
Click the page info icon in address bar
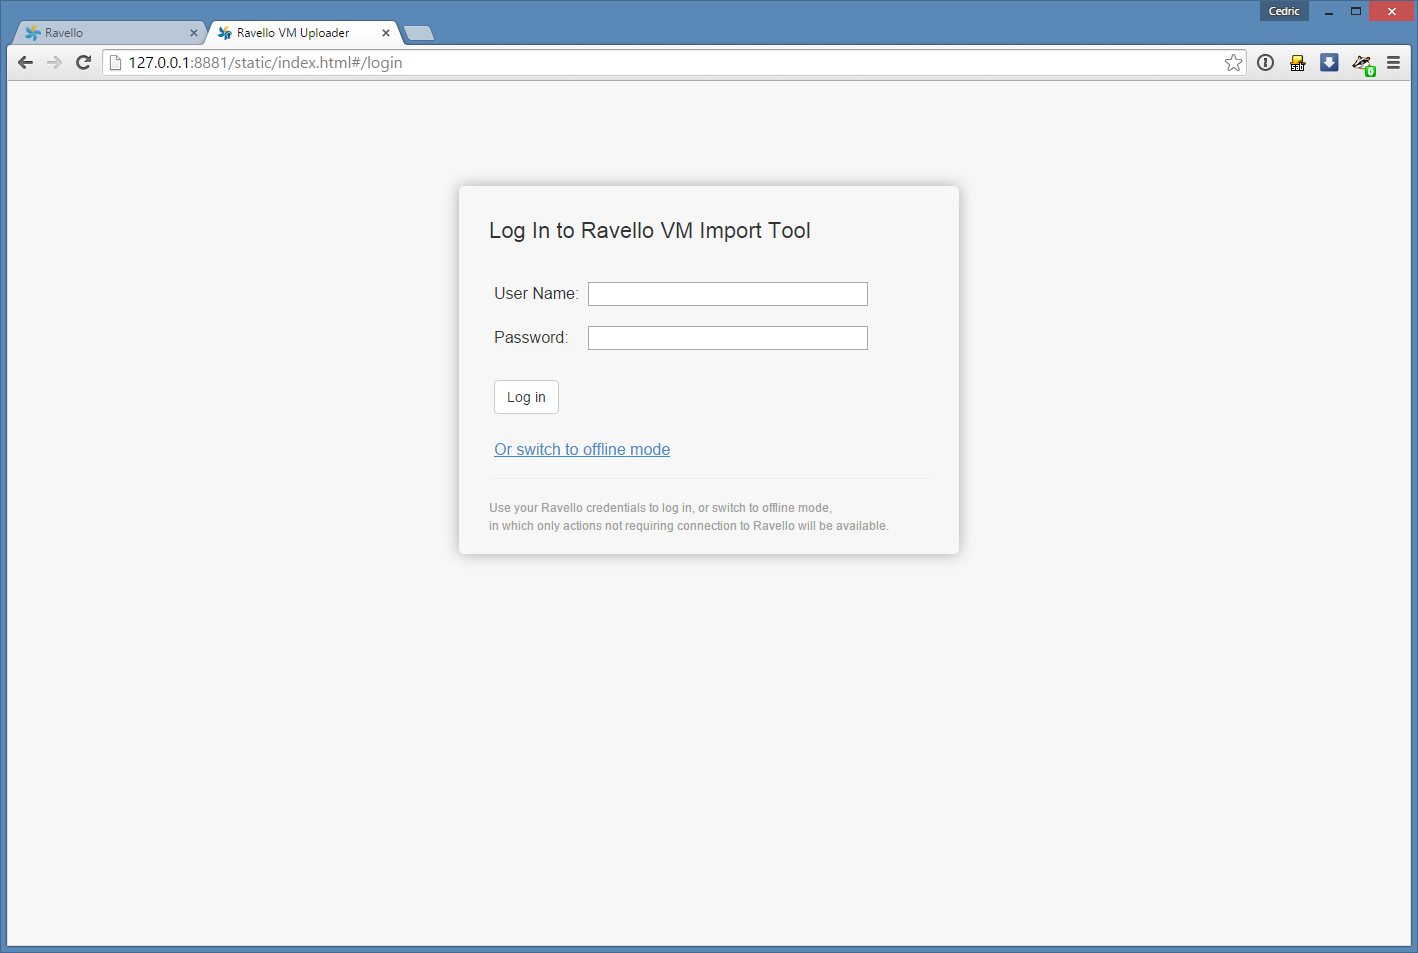(115, 63)
